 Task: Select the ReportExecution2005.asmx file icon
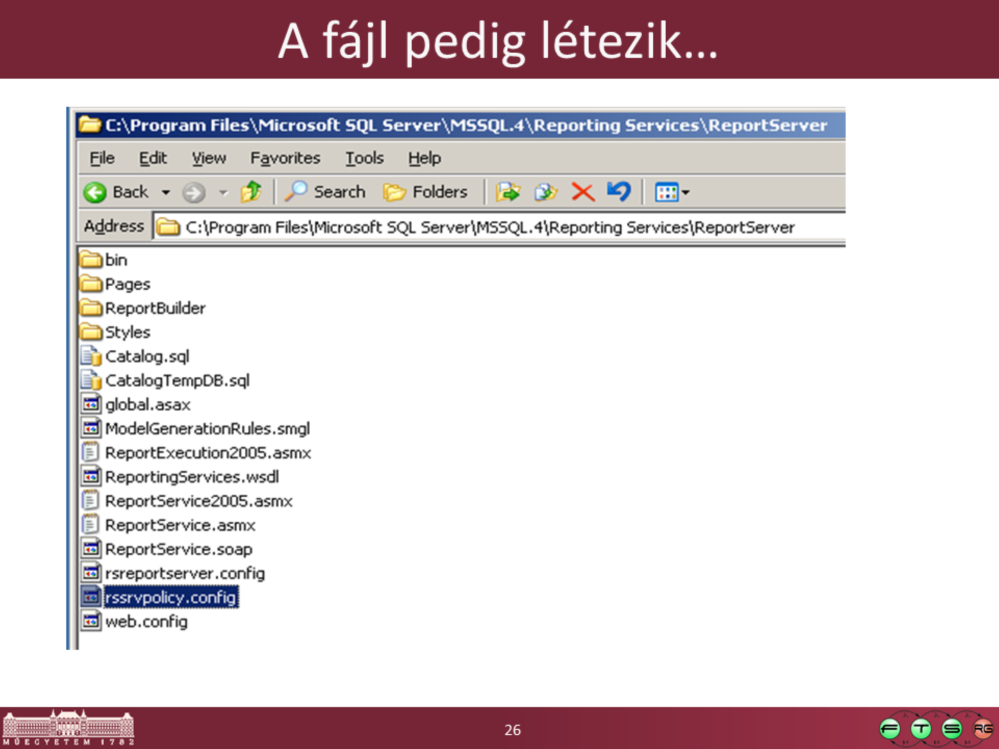pyautogui.click(x=90, y=452)
